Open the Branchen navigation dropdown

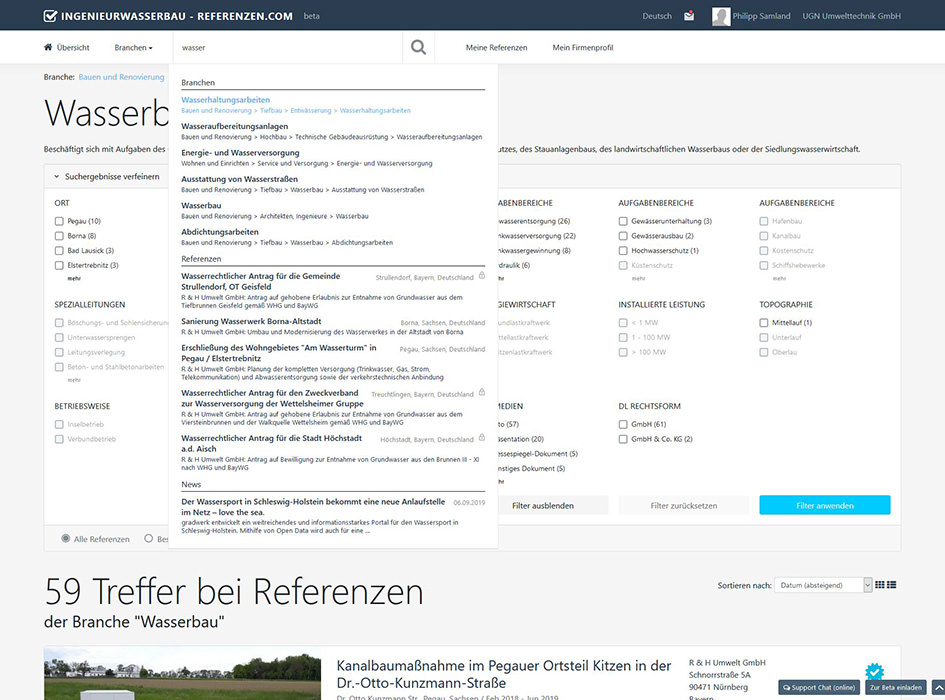coord(134,46)
